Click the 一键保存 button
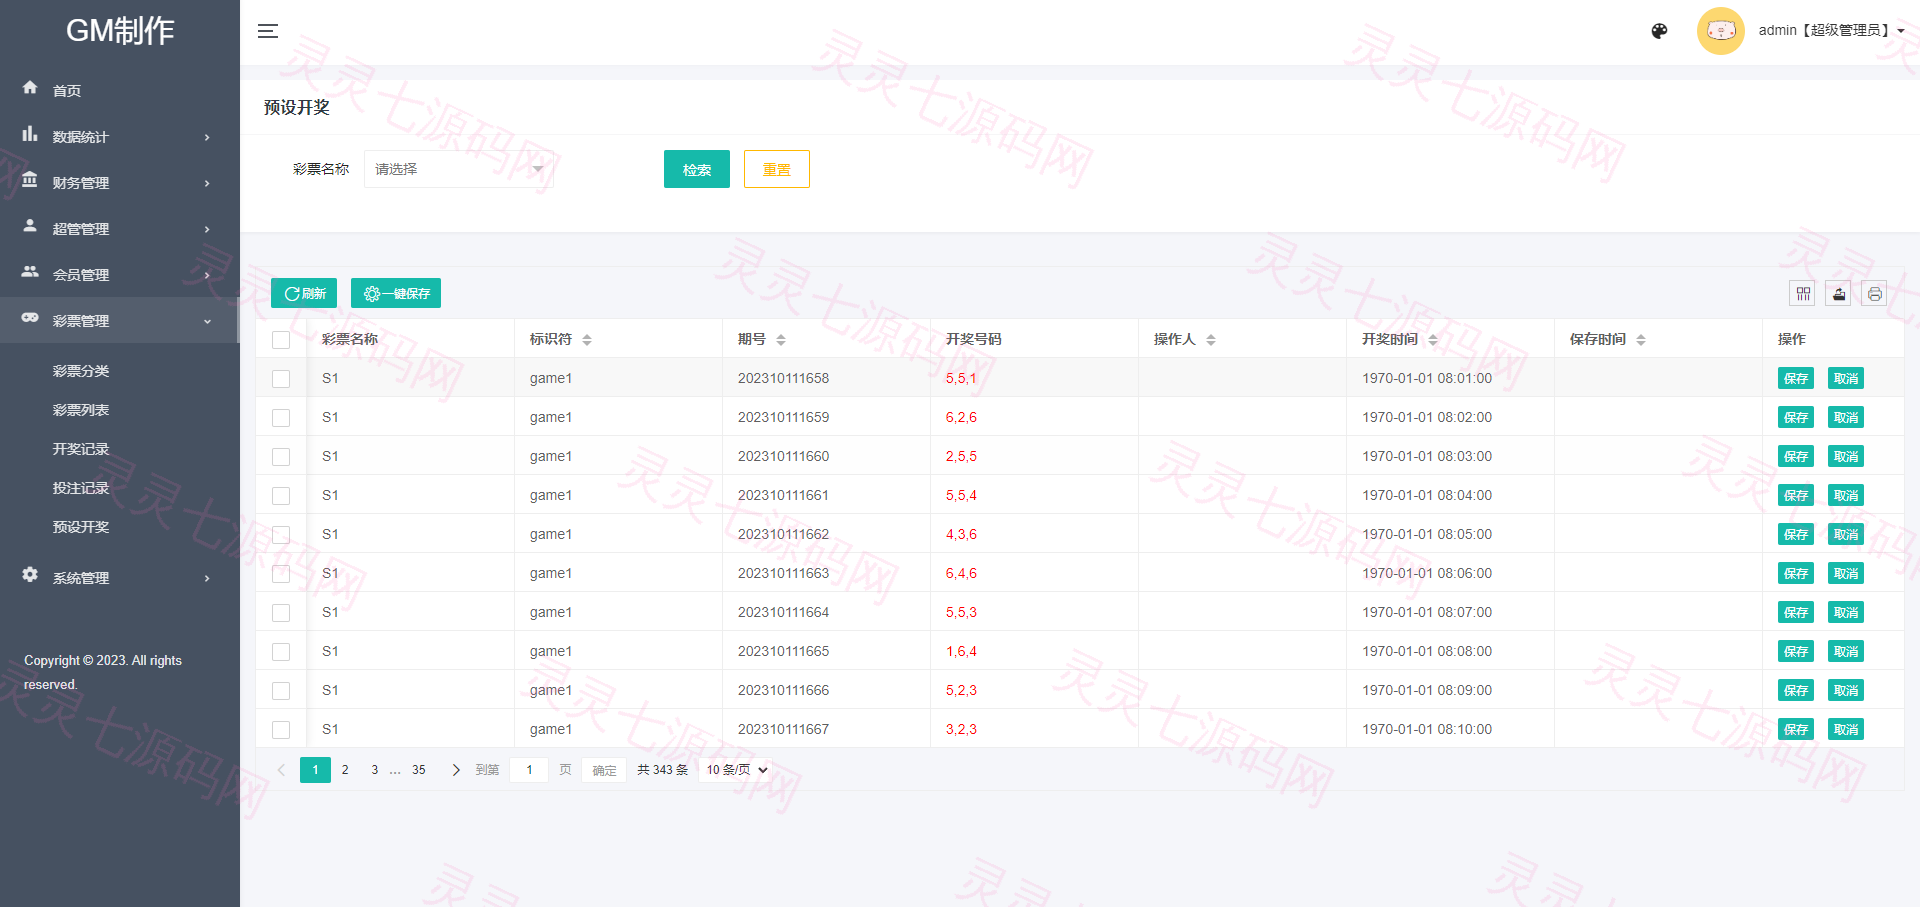Image resolution: width=1920 pixels, height=907 pixels. point(396,293)
